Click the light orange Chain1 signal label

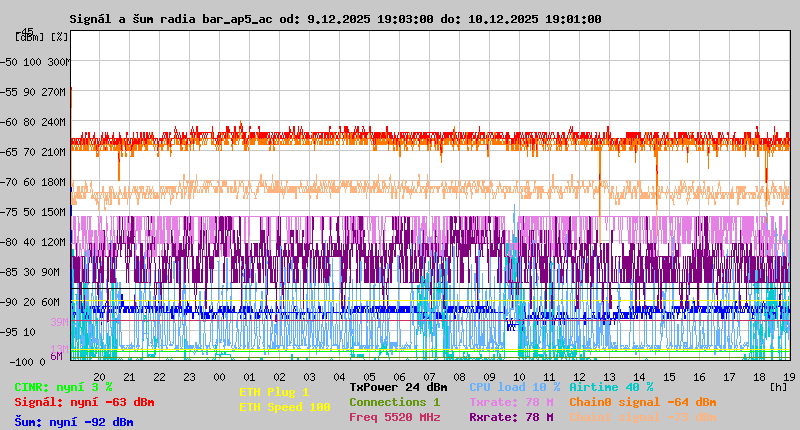click(x=643, y=417)
